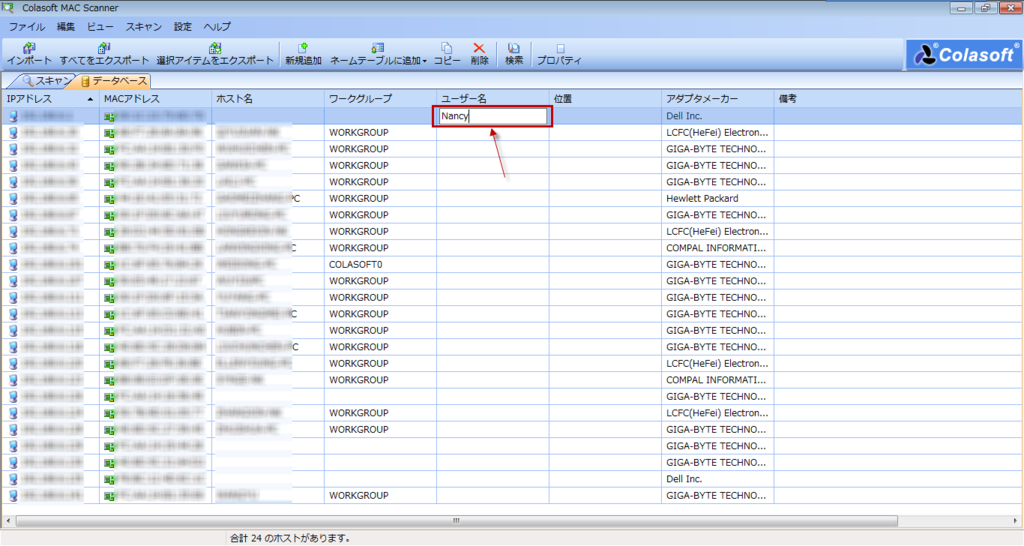Sort by the 備考 column header
Image resolution: width=1024 pixels, height=546 pixels.
coord(897,99)
